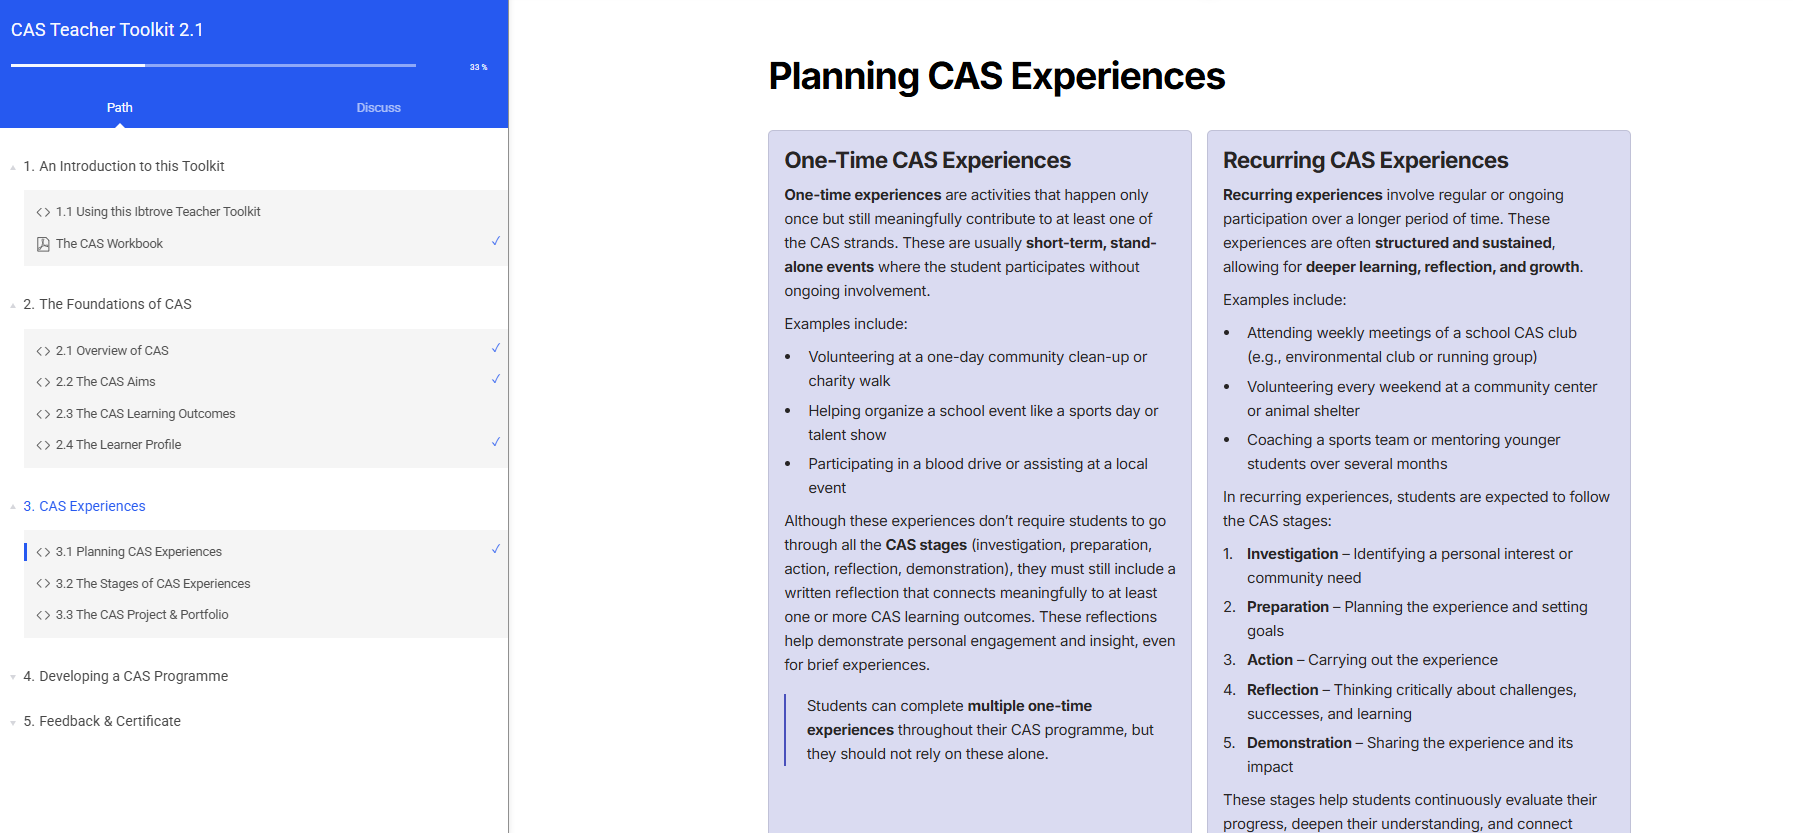The width and height of the screenshot is (1793, 833).
Task: Click the code icon beside 2.4 The Learner Profile
Action: pos(43,445)
